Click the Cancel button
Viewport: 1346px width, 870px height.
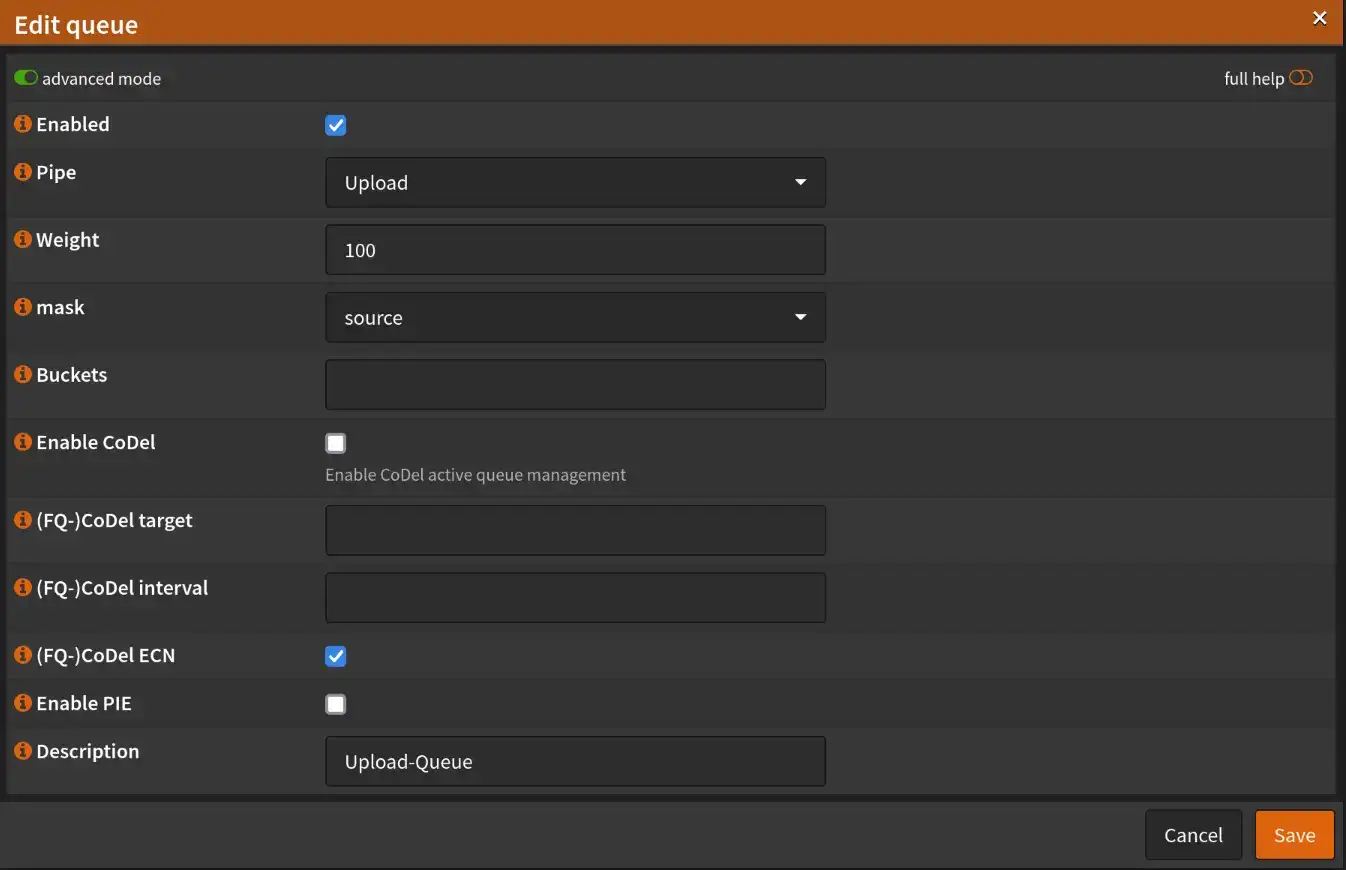[1193, 835]
